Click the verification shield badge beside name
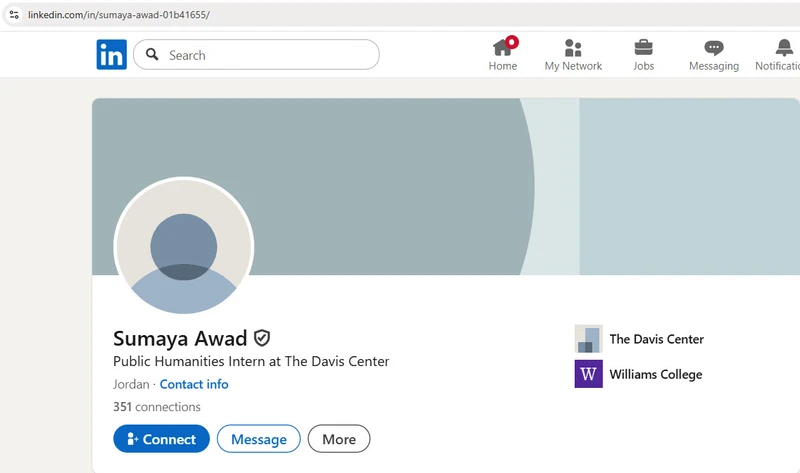800x473 pixels. coord(262,338)
